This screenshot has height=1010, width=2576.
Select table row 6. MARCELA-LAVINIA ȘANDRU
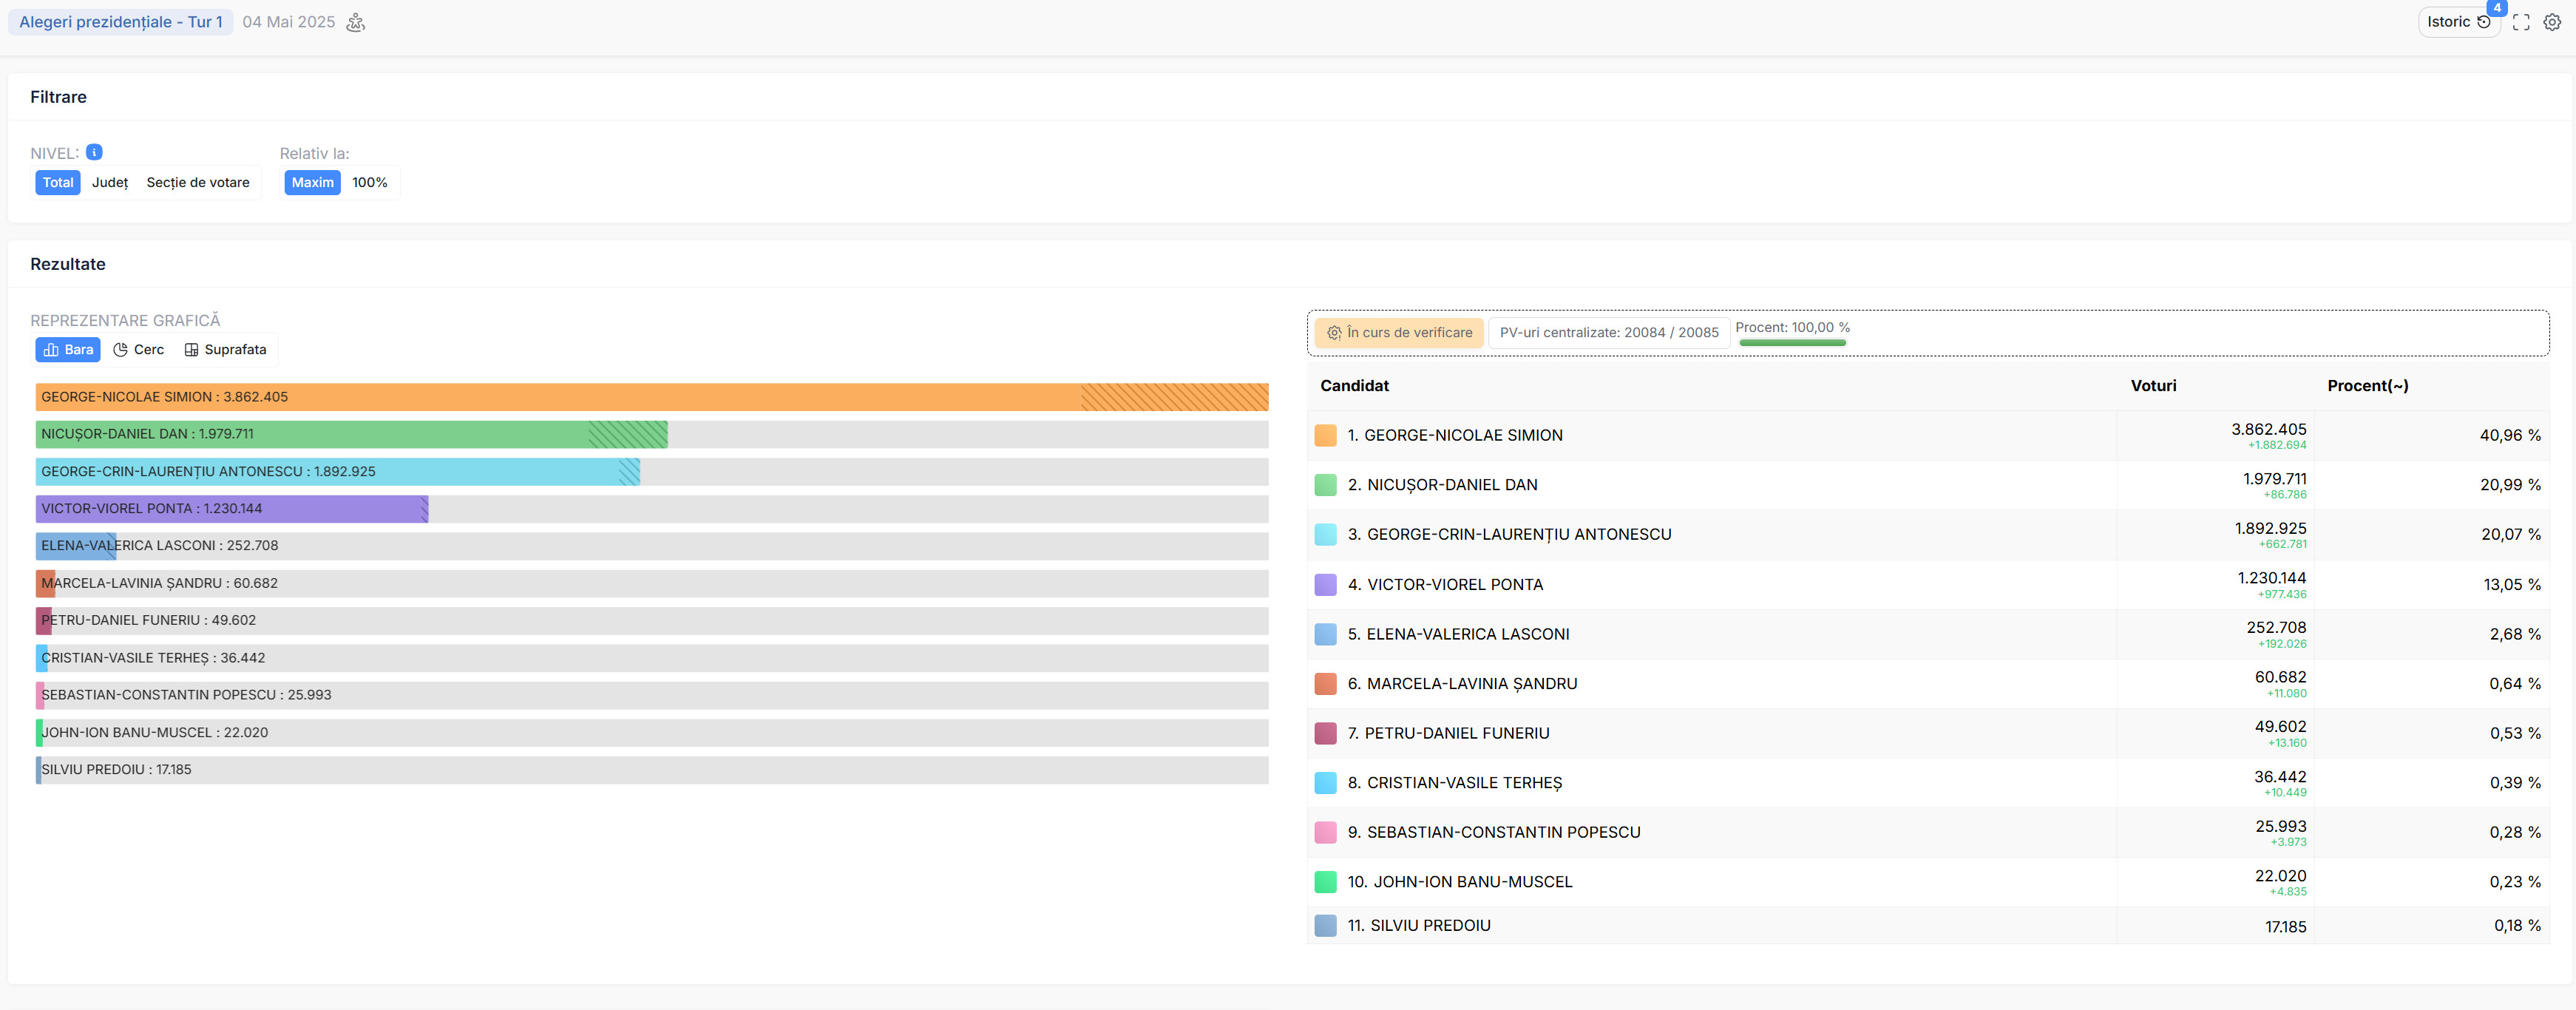1928,683
